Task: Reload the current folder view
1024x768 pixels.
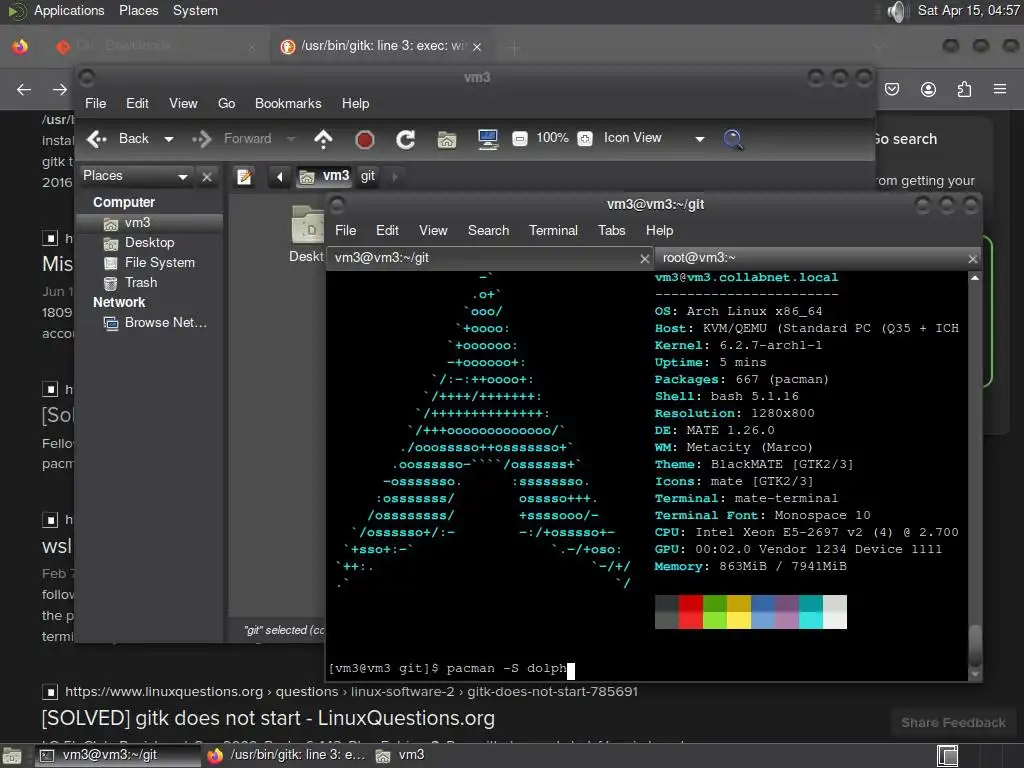Action: tap(406, 139)
